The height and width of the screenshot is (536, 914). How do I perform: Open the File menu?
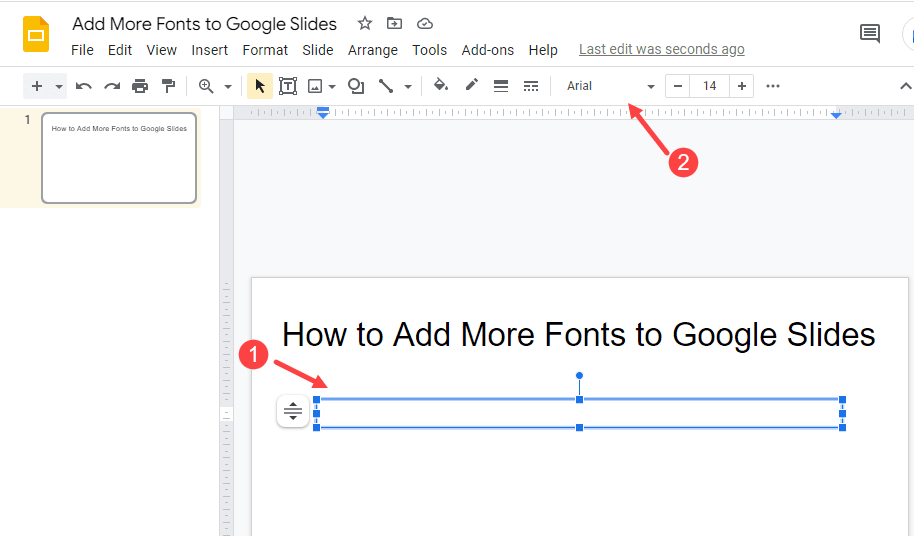pos(82,50)
